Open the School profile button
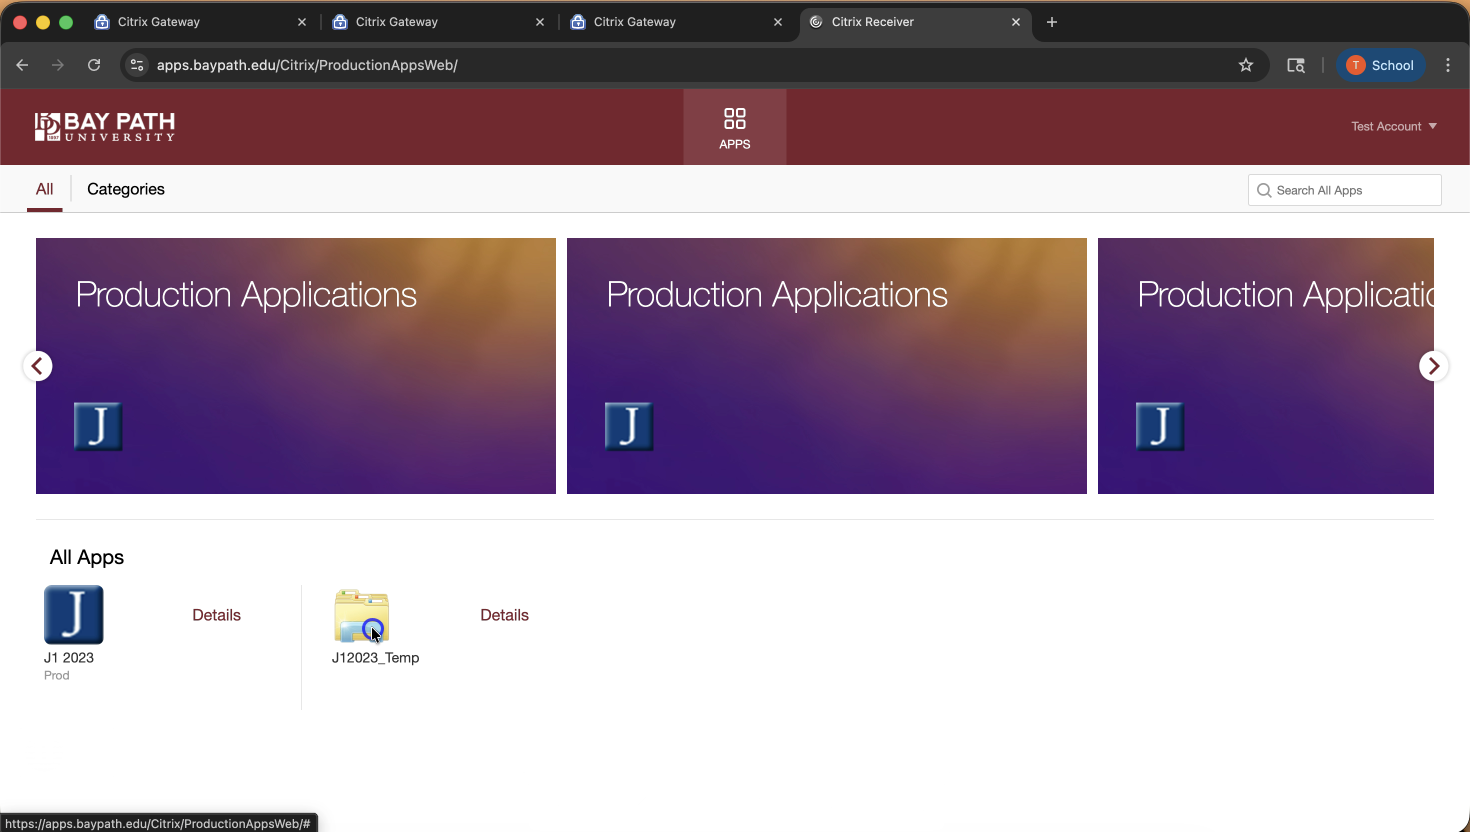 [1380, 65]
